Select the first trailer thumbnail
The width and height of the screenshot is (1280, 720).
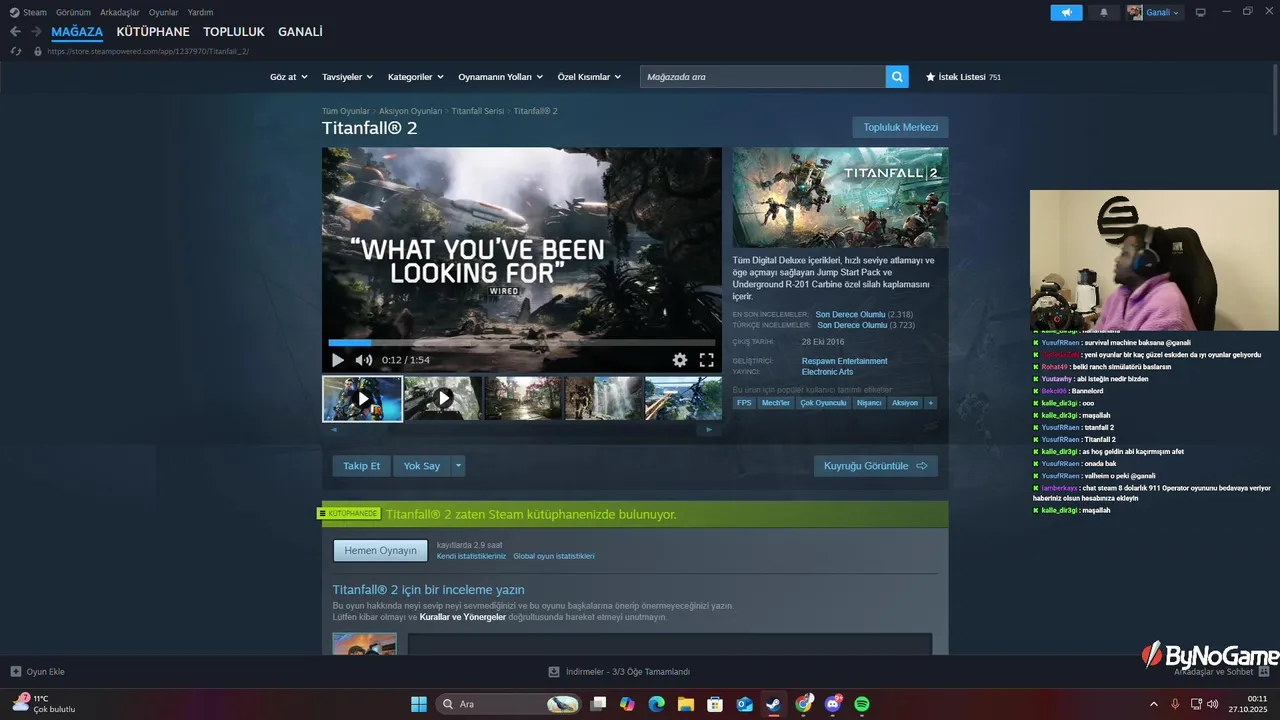coord(362,398)
